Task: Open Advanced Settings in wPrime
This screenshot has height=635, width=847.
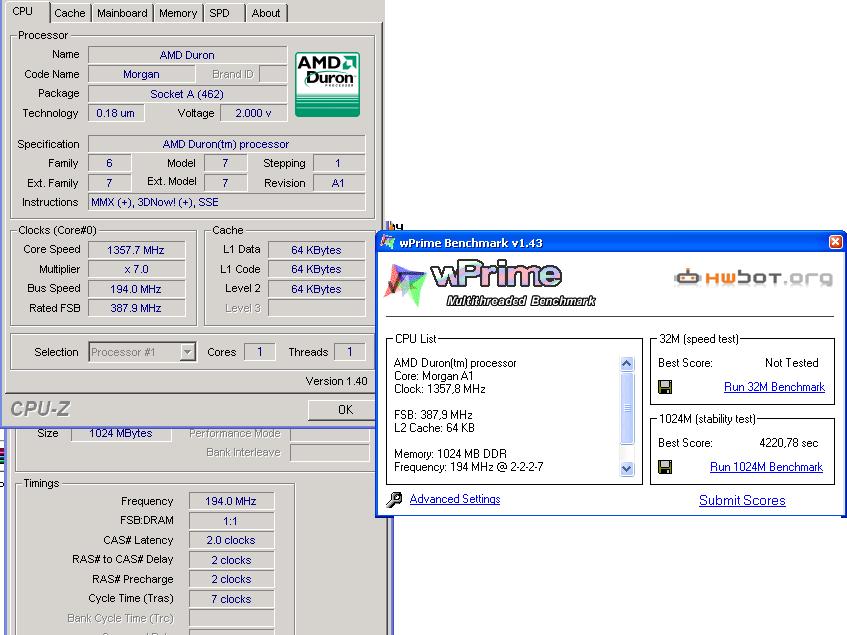Action: click(455, 499)
